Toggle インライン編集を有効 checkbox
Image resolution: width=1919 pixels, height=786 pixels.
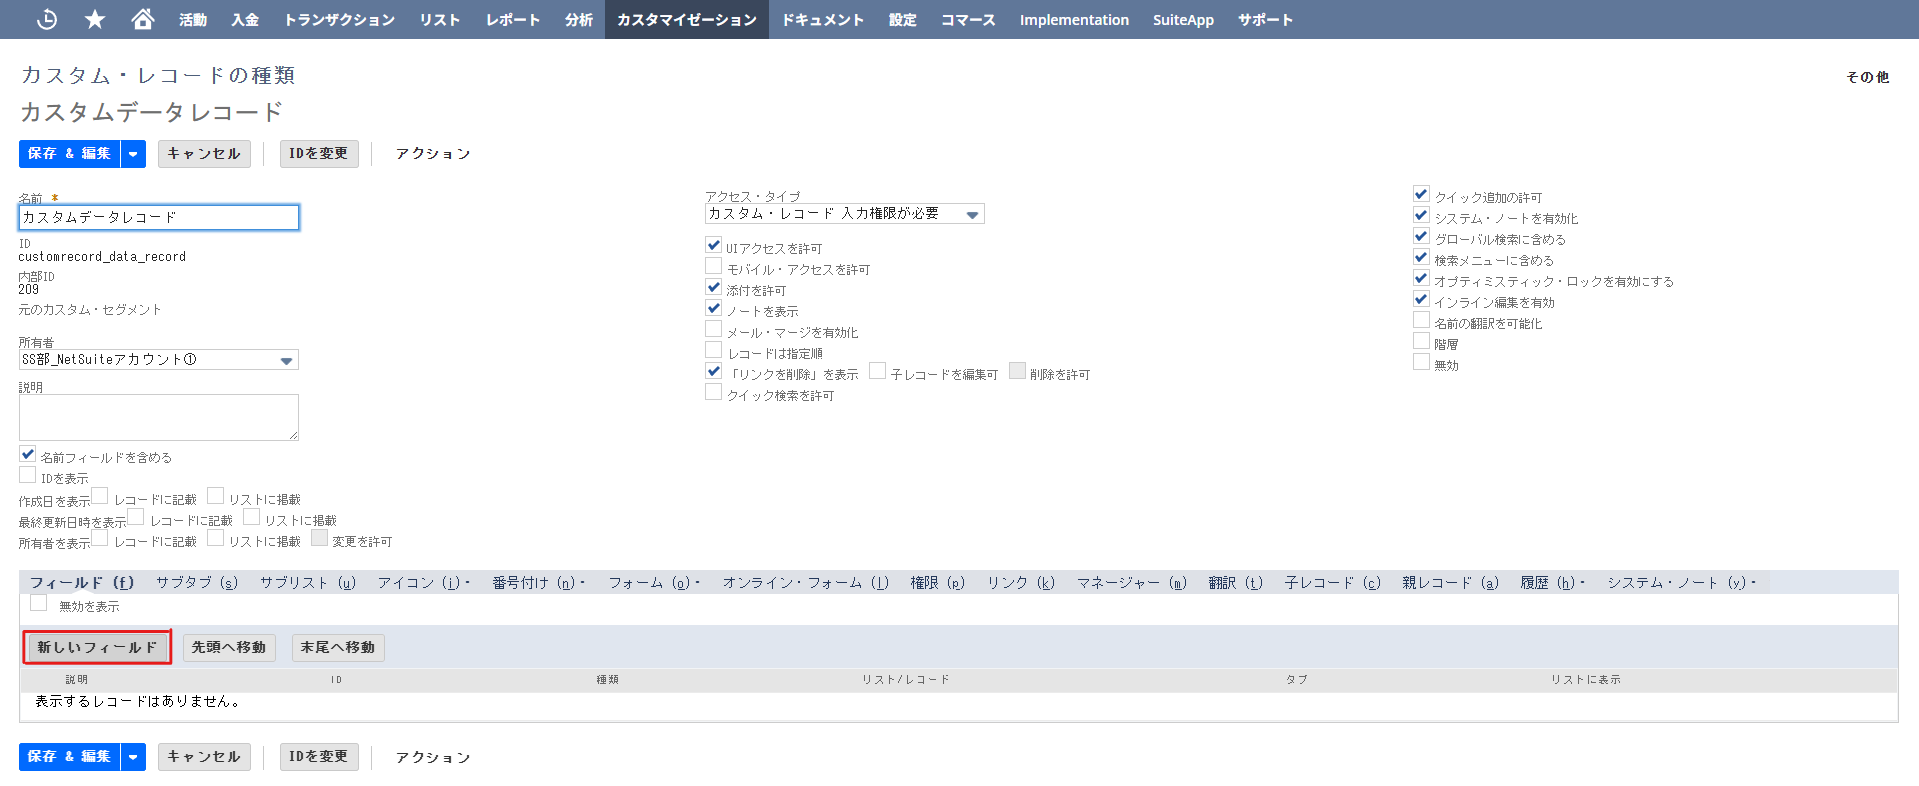pyautogui.click(x=1421, y=299)
